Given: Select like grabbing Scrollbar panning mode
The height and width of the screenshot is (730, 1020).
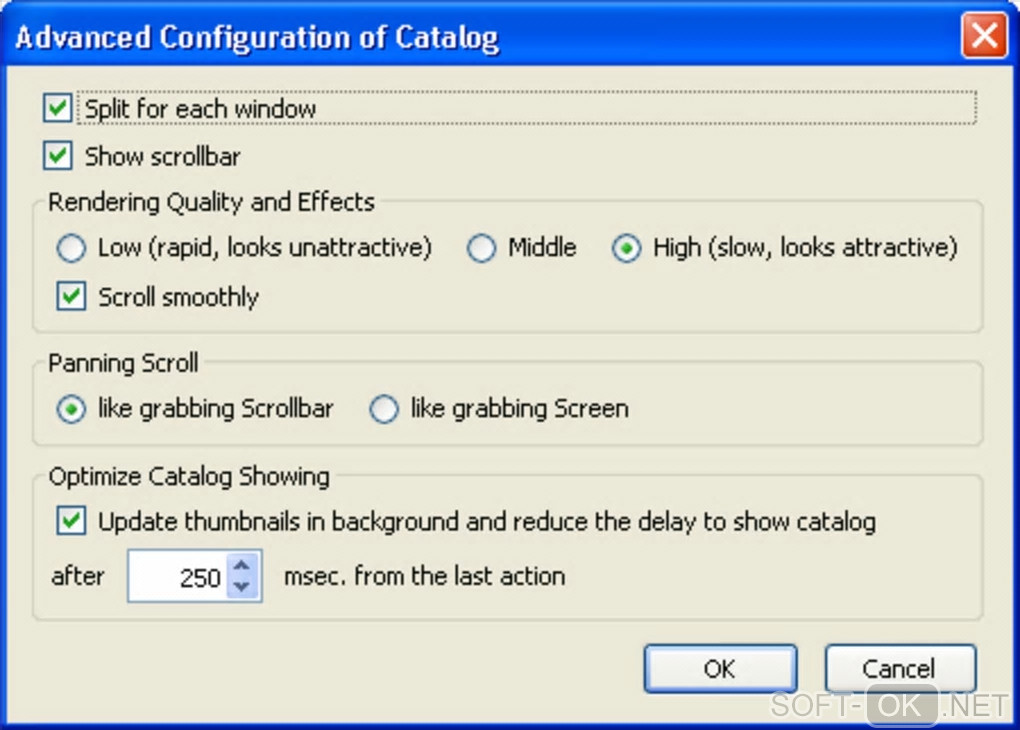Looking at the screenshot, I should (x=71, y=409).
